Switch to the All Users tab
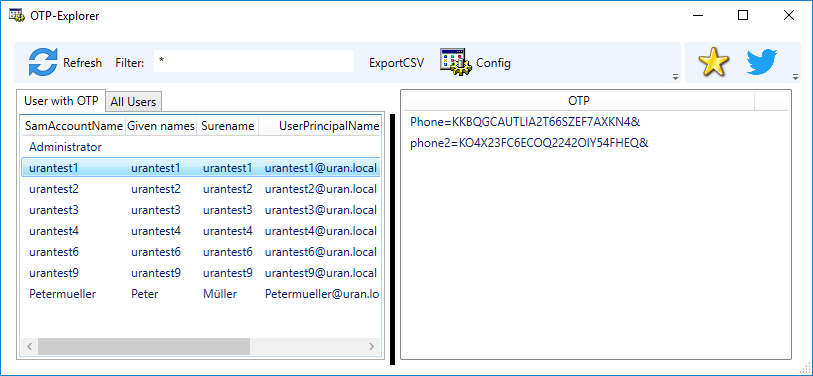The image size is (813, 376). (x=133, y=102)
